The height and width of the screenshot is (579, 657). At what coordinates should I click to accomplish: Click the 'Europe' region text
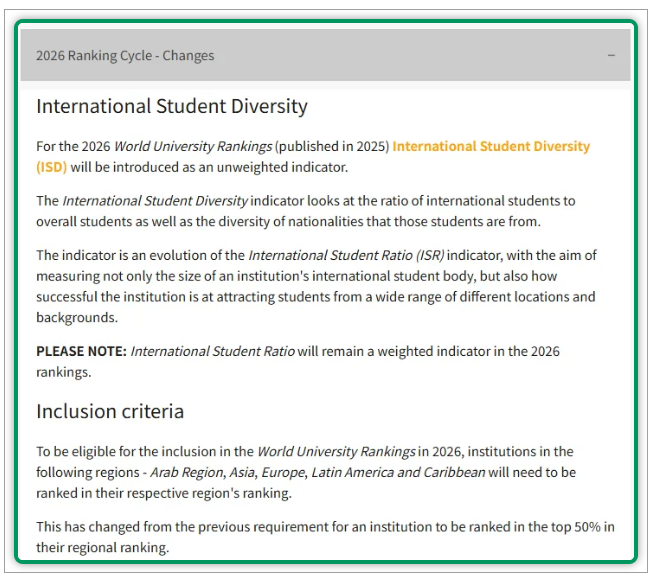coord(283,472)
